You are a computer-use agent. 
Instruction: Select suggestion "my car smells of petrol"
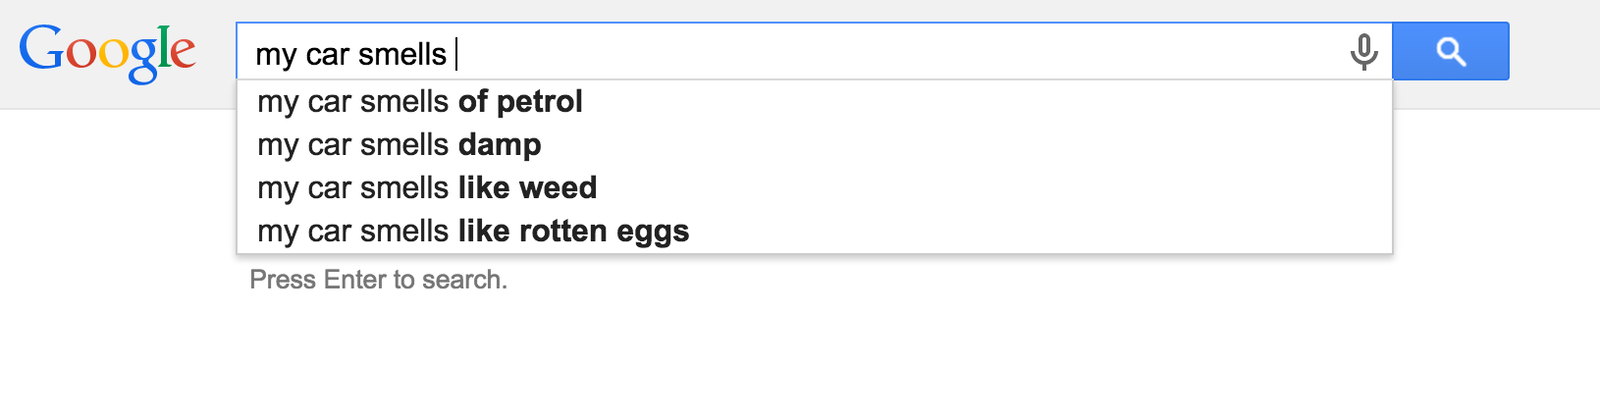pyautogui.click(x=420, y=102)
